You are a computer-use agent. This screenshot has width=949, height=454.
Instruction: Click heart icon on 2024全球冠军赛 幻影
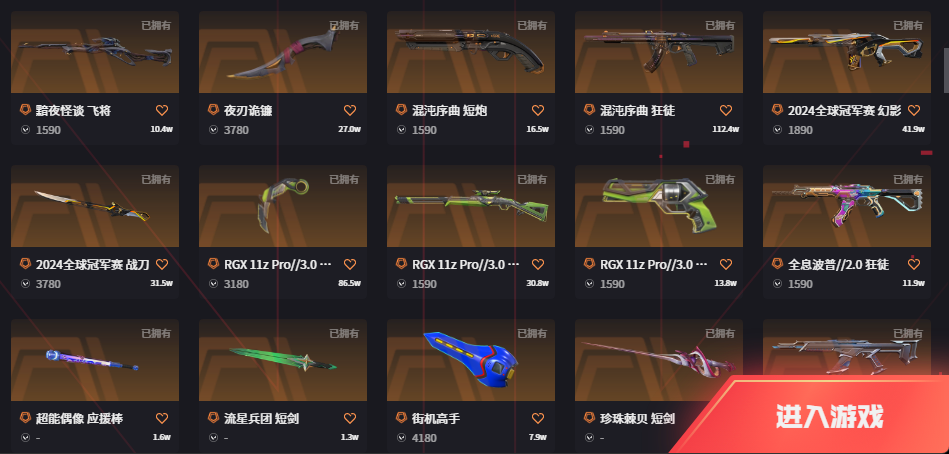tap(914, 110)
